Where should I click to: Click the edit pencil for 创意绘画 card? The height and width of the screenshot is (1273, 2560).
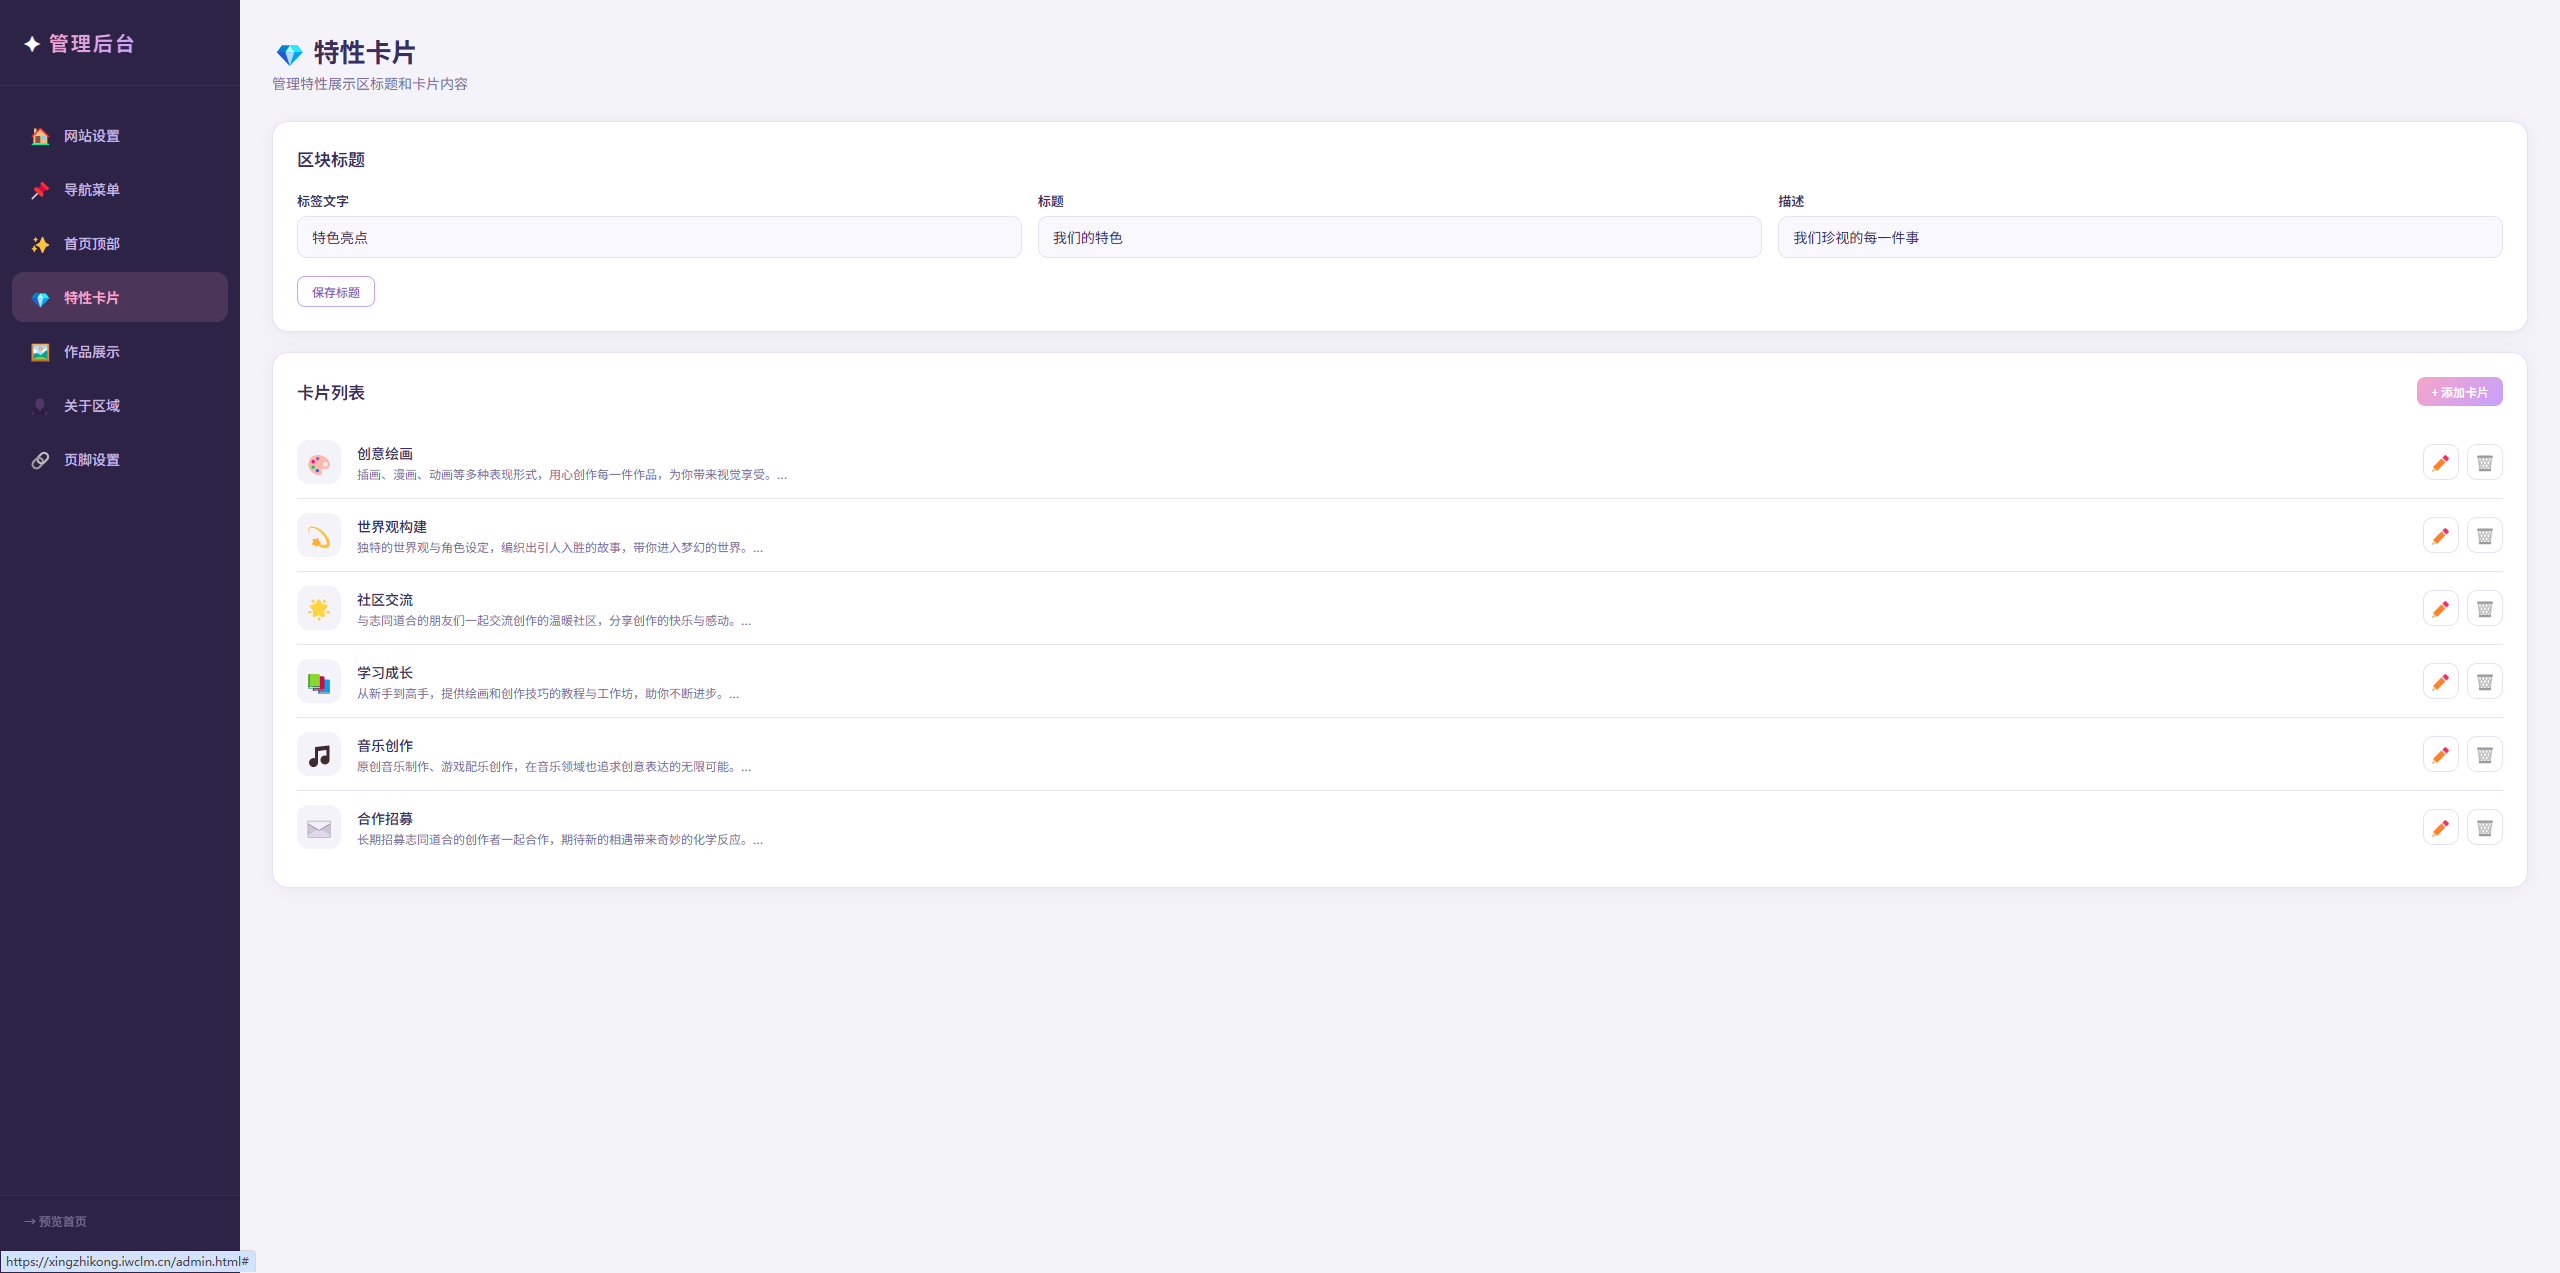(2440, 463)
